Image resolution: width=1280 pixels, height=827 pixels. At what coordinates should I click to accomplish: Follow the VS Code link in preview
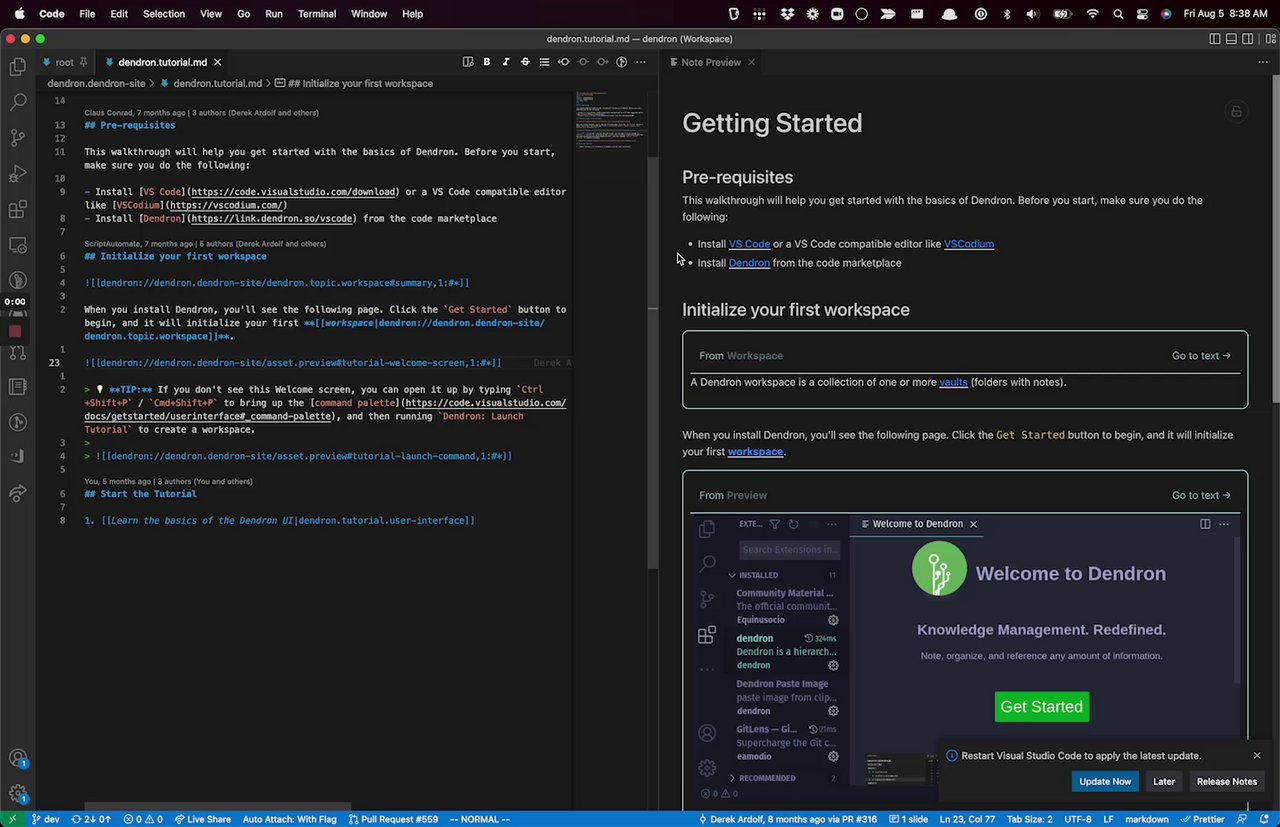tap(749, 244)
